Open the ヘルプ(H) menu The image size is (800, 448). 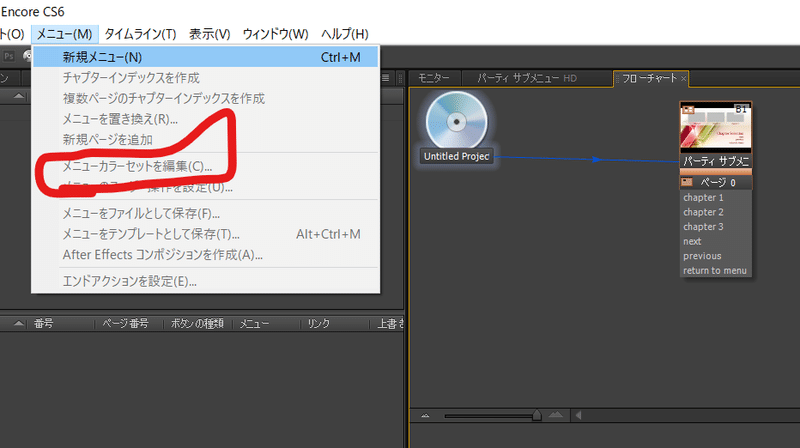pos(345,34)
